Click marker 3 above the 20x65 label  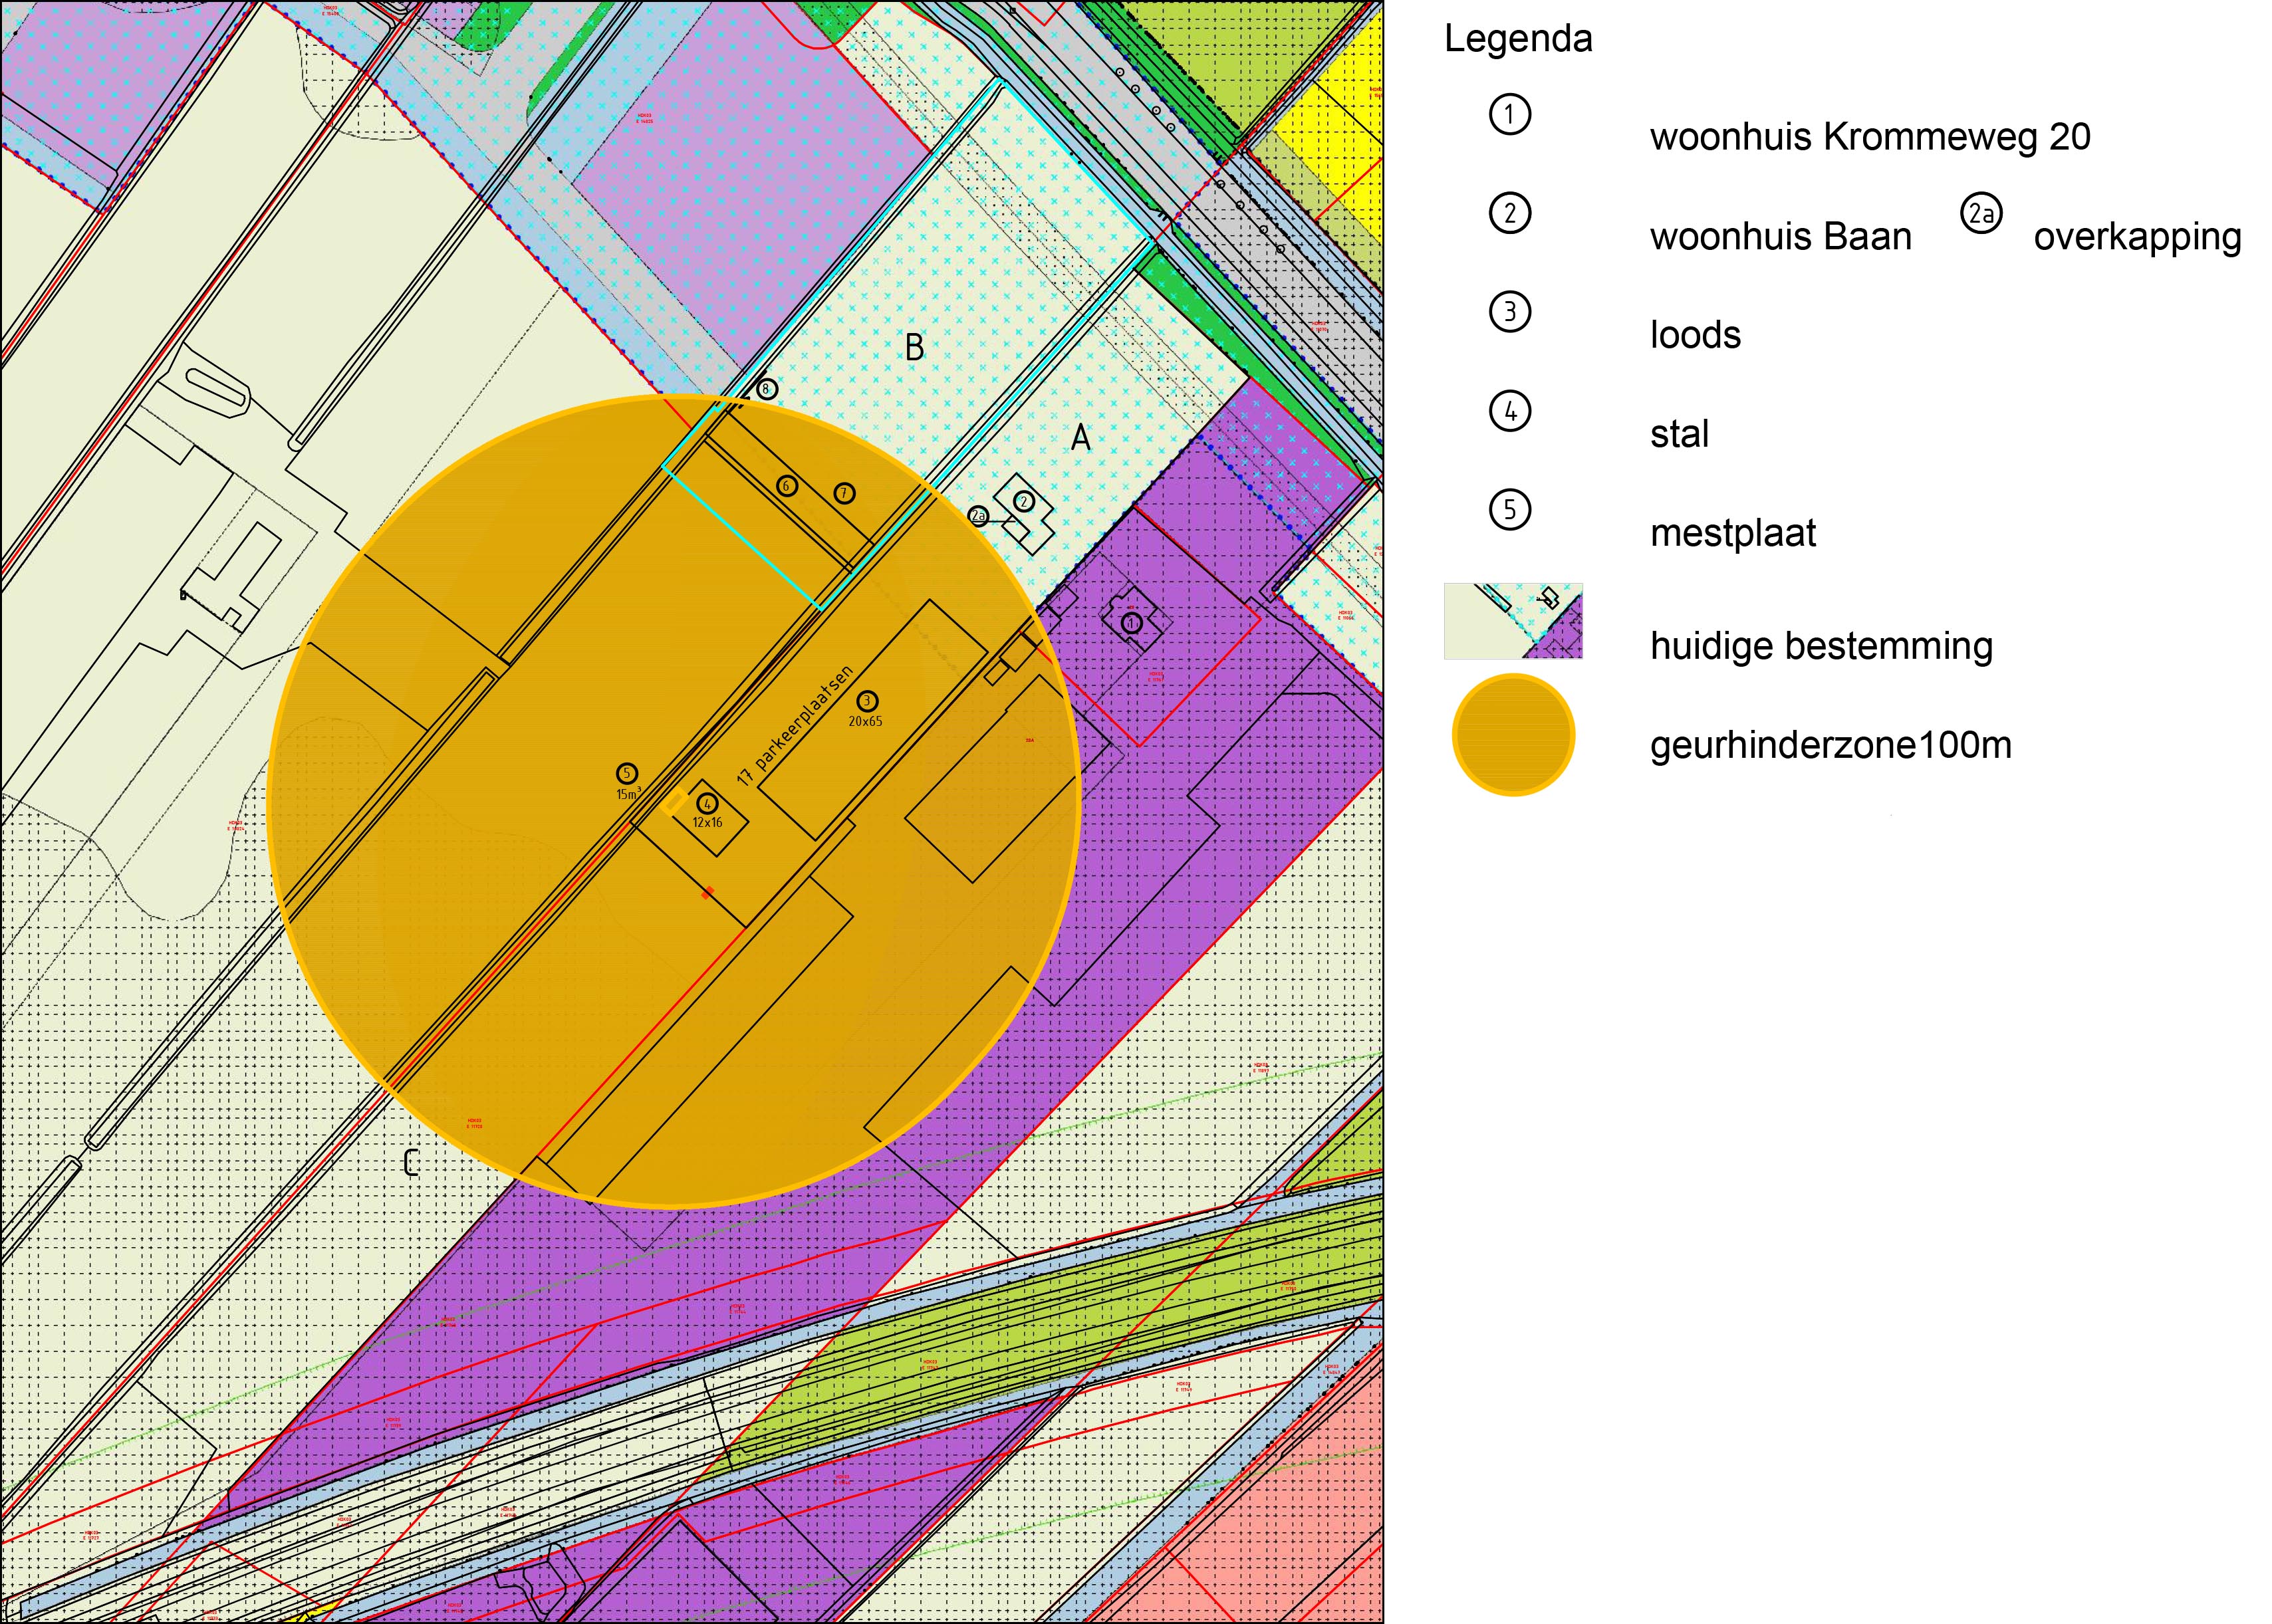pos(867,701)
